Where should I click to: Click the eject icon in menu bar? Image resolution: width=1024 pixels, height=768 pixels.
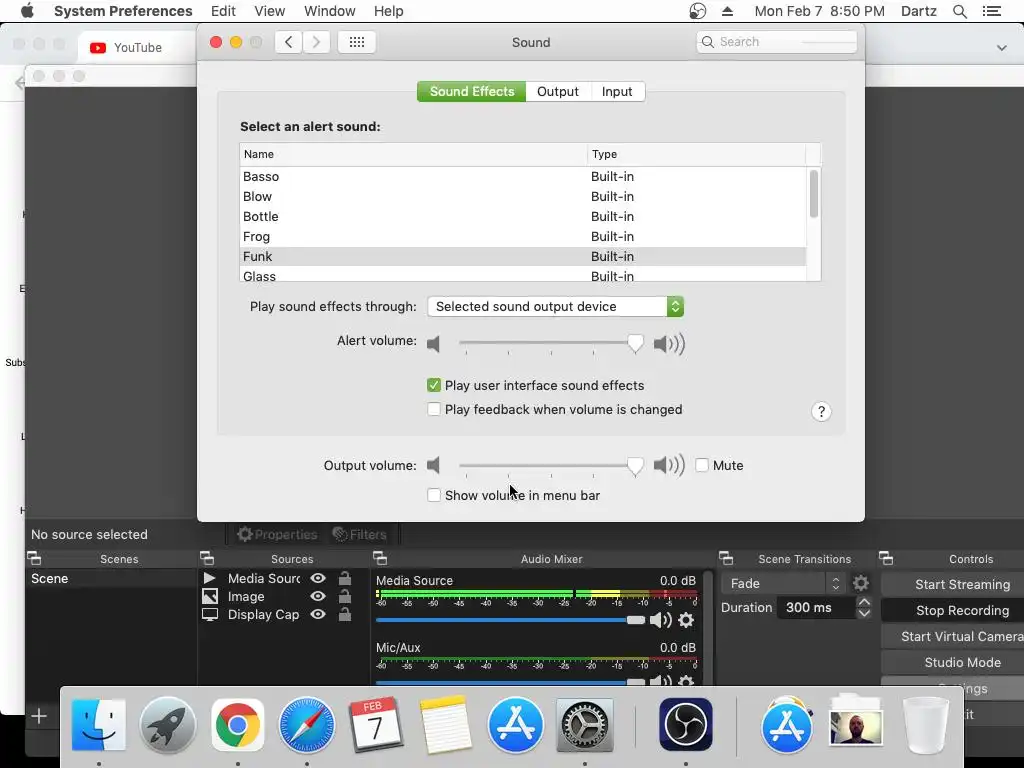[x=728, y=11]
